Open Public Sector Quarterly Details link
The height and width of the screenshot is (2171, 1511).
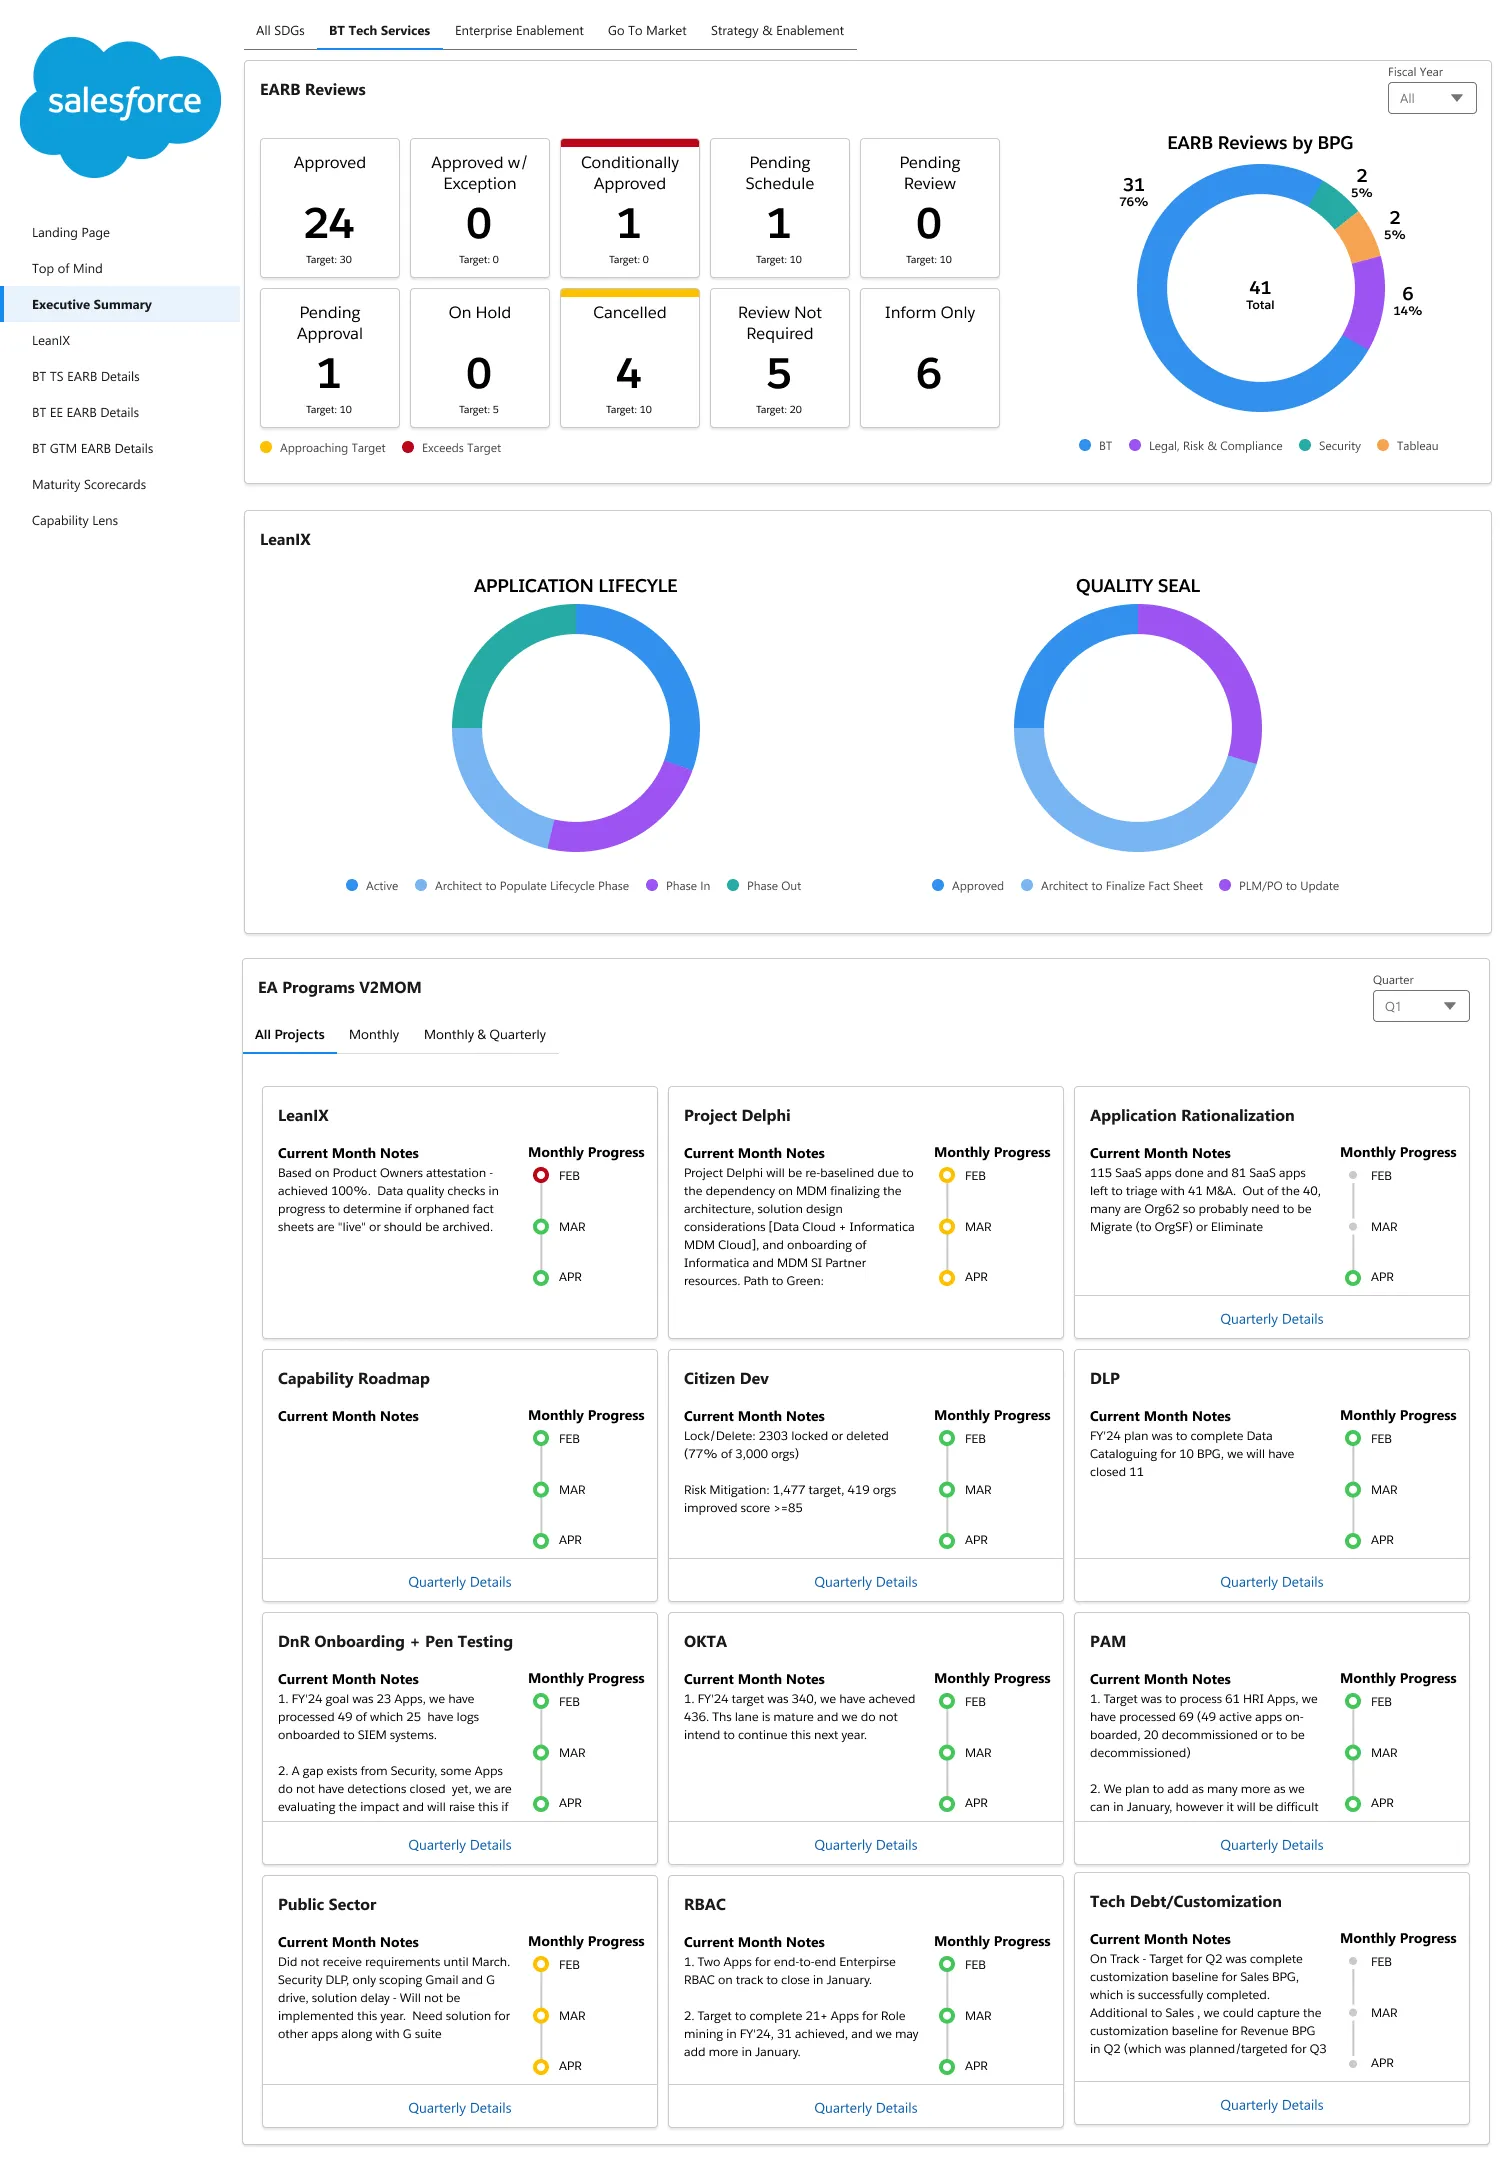click(x=459, y=2109)
